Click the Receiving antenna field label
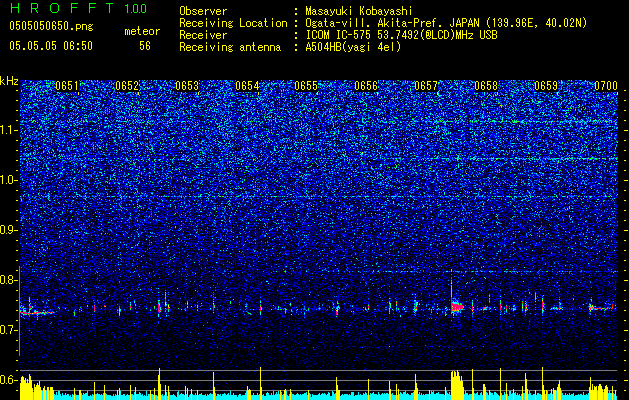The width and height of the screenshot is (629, 400). 230,48
